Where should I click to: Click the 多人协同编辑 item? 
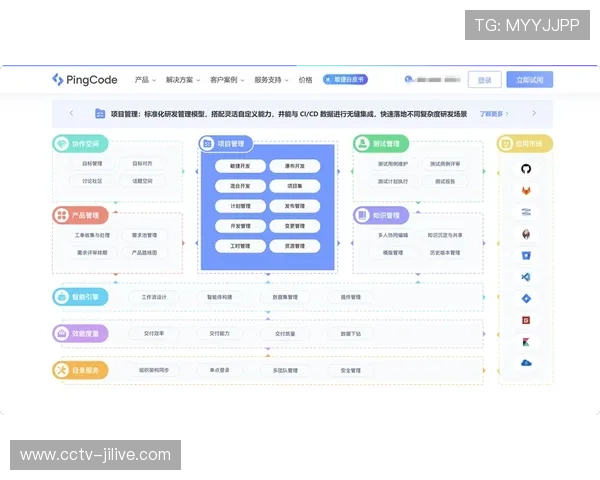[393, 235]
